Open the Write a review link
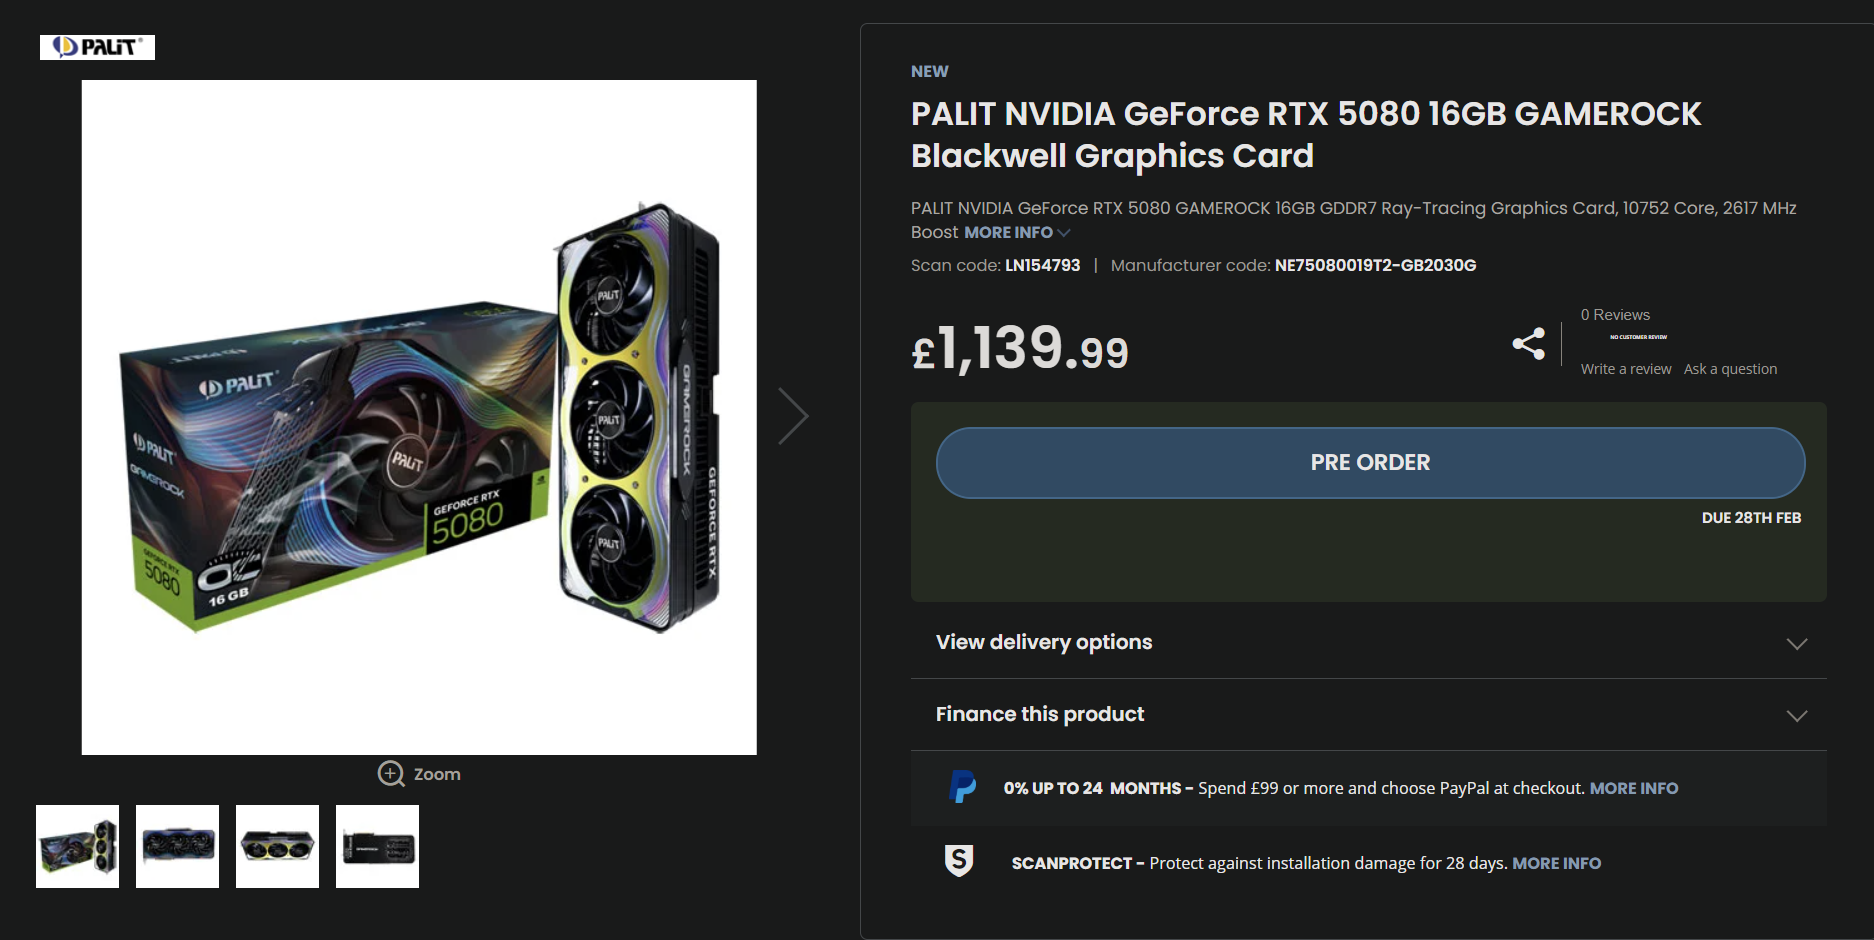The width and height of the screenshot is (1874, 940). (x=1625, y=369)
